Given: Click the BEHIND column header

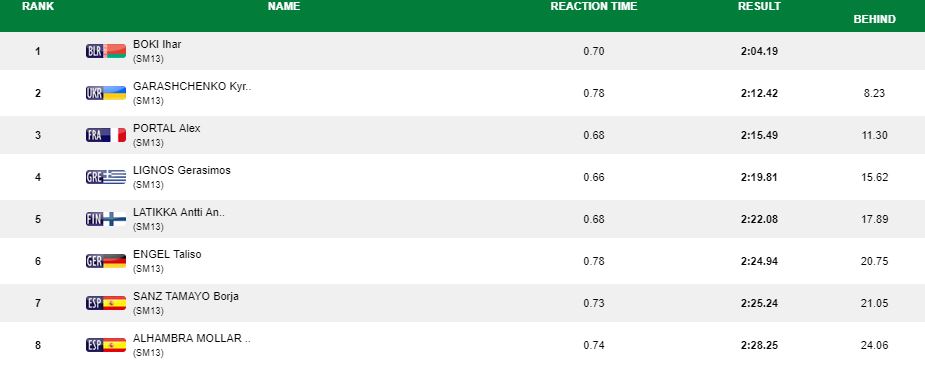Looking at the screenshot, I should pyautogui.click(x=874, y=19).
